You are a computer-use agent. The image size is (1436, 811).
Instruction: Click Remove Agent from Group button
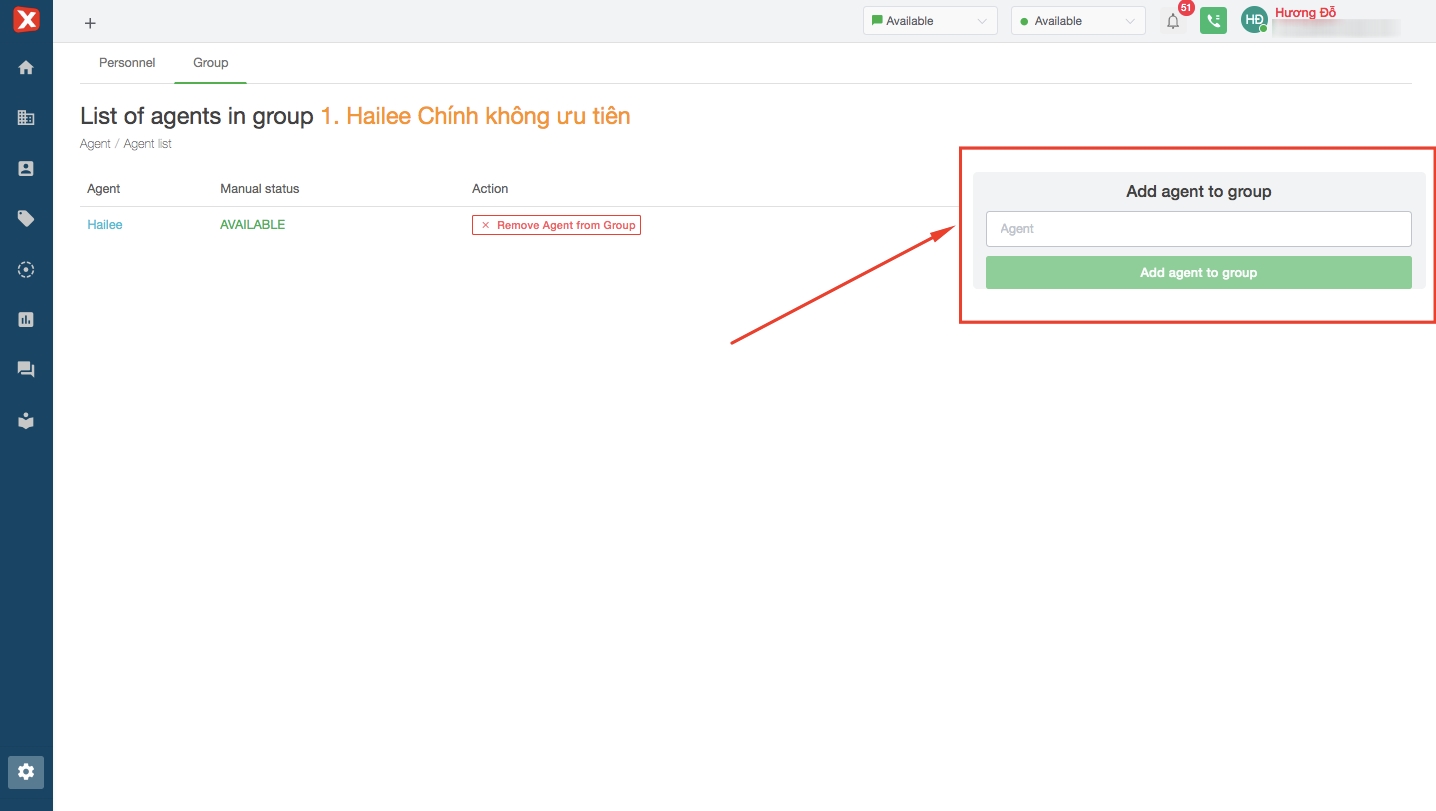pyautogui.click(x=556, y=225)
